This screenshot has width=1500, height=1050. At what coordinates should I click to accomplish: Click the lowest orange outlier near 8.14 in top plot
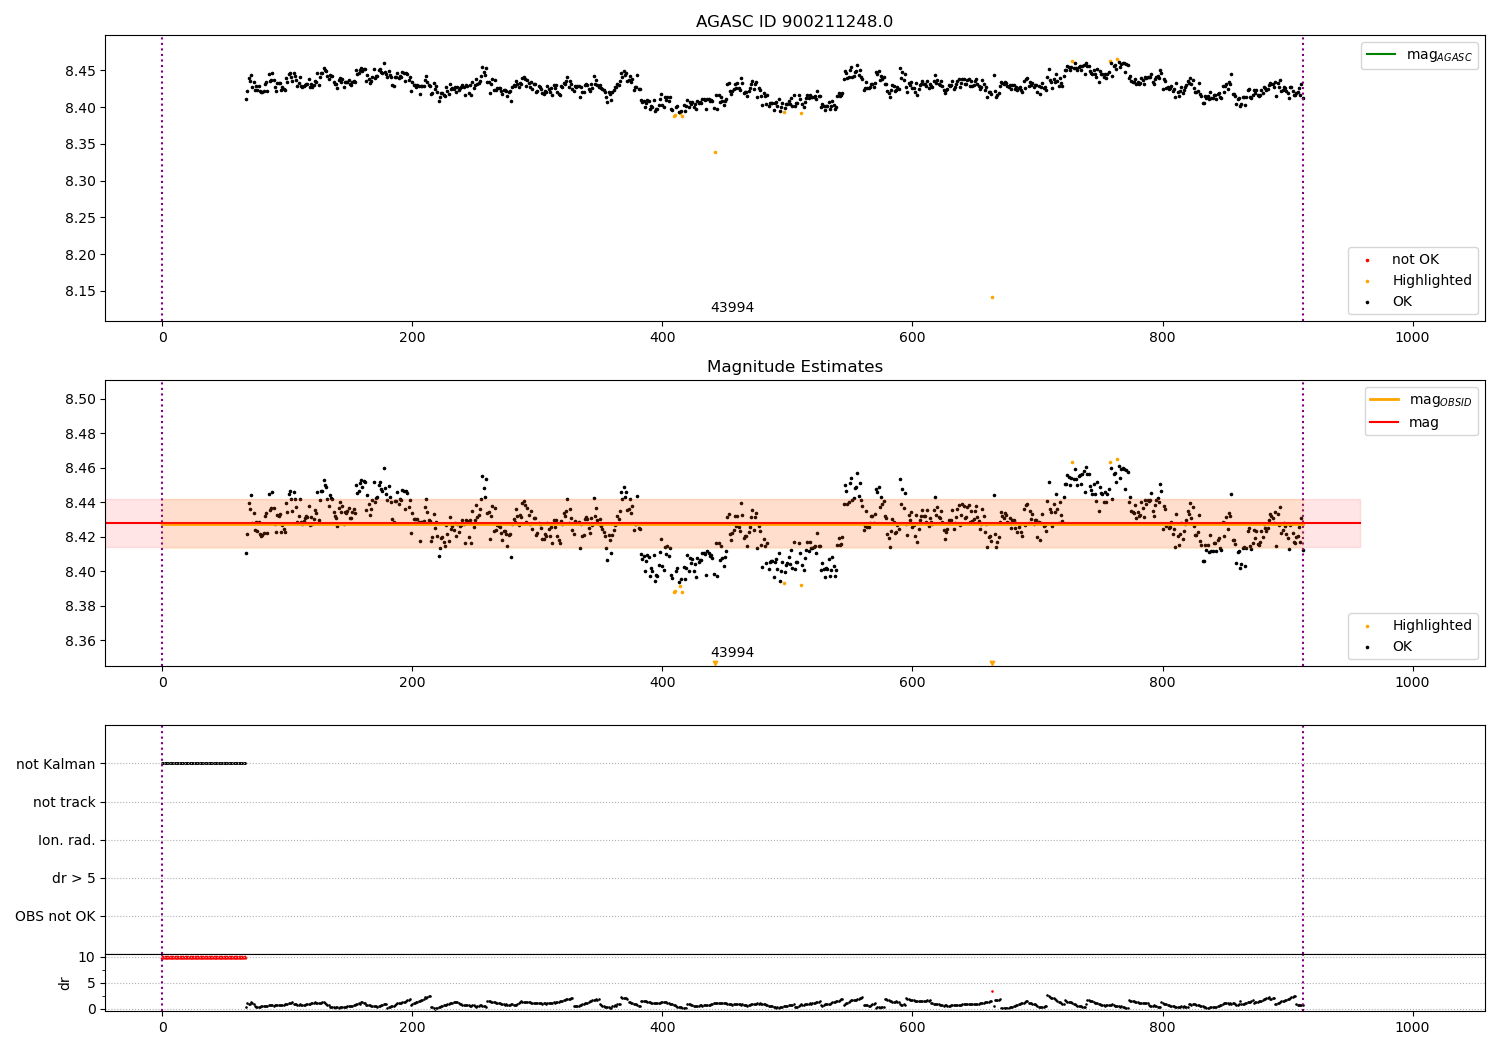point(992,297)
